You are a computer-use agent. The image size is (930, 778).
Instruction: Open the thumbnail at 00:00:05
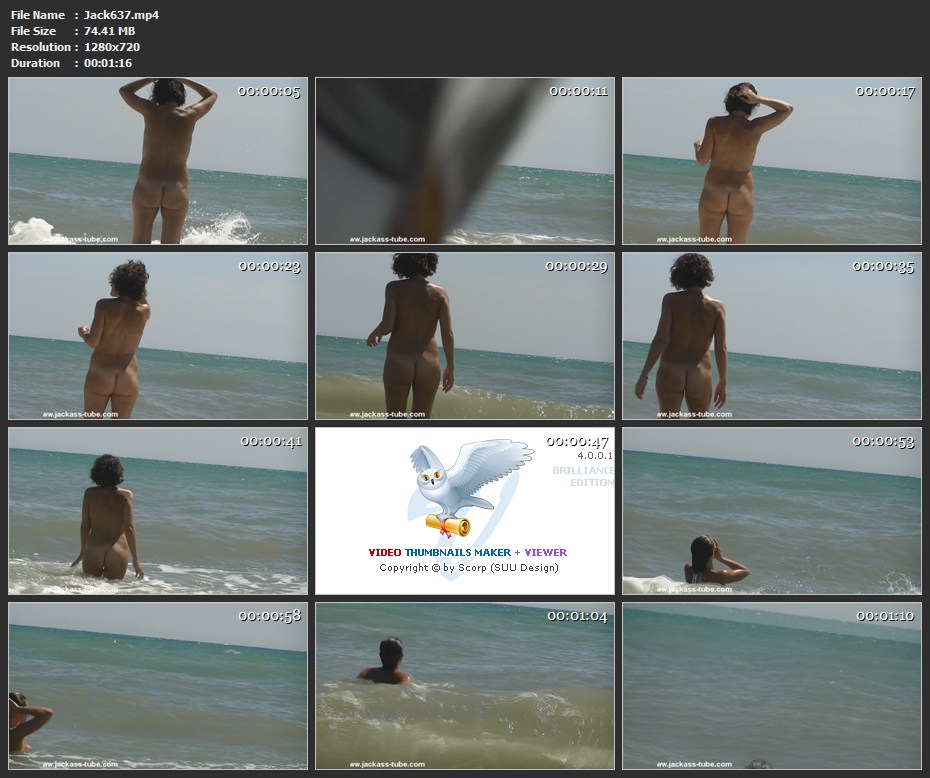point(158,161)
